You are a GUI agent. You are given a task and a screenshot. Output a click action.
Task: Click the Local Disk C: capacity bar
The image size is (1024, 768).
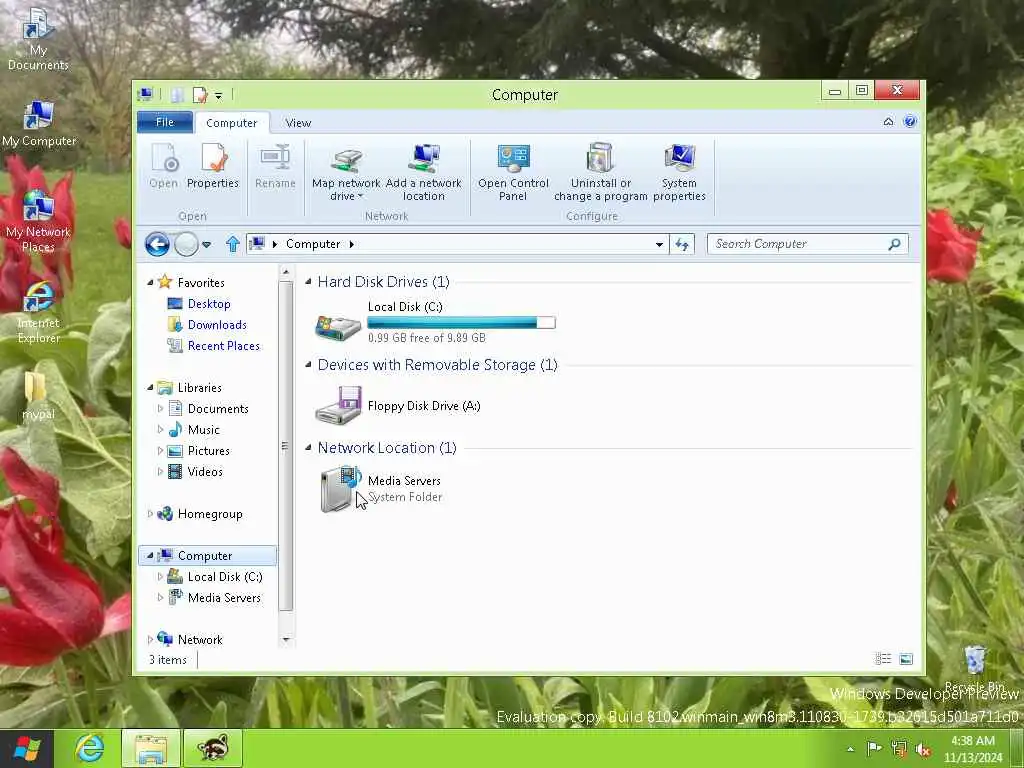click(x=461, y=322)
